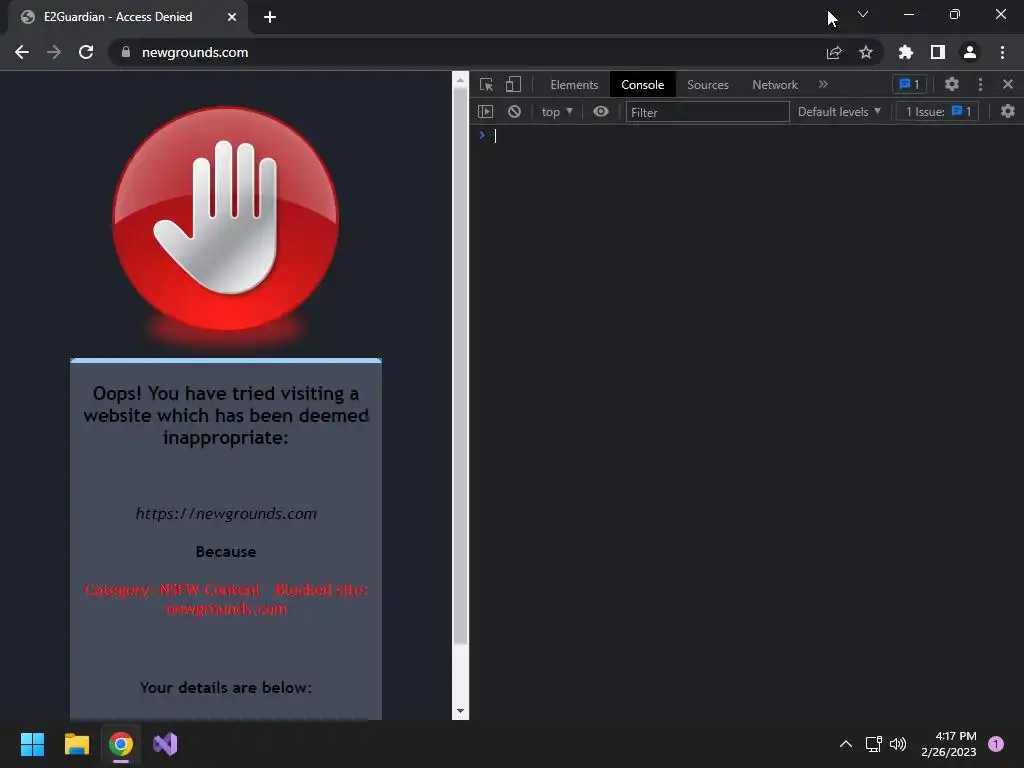1024x768 pixels.
Task: Open Chrome's three-dot main menu
Action: (x=1002, y=52)
